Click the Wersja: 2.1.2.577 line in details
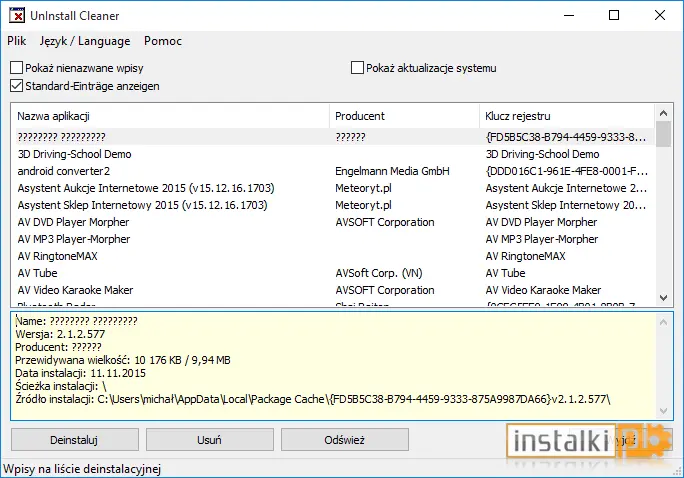Viewport: 684px width, 478px height. tap(60, 334)
